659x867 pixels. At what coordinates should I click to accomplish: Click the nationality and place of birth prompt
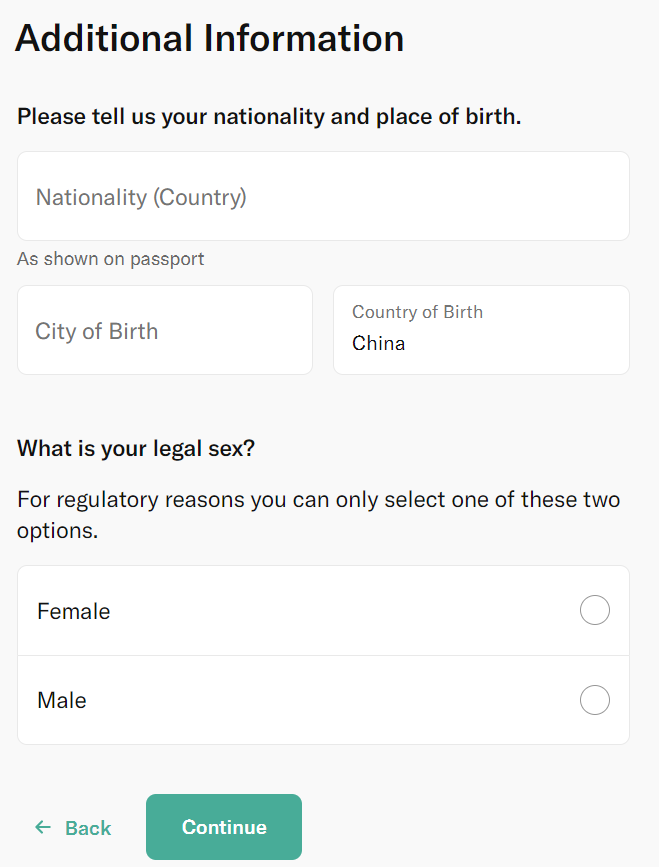(269, 117)
